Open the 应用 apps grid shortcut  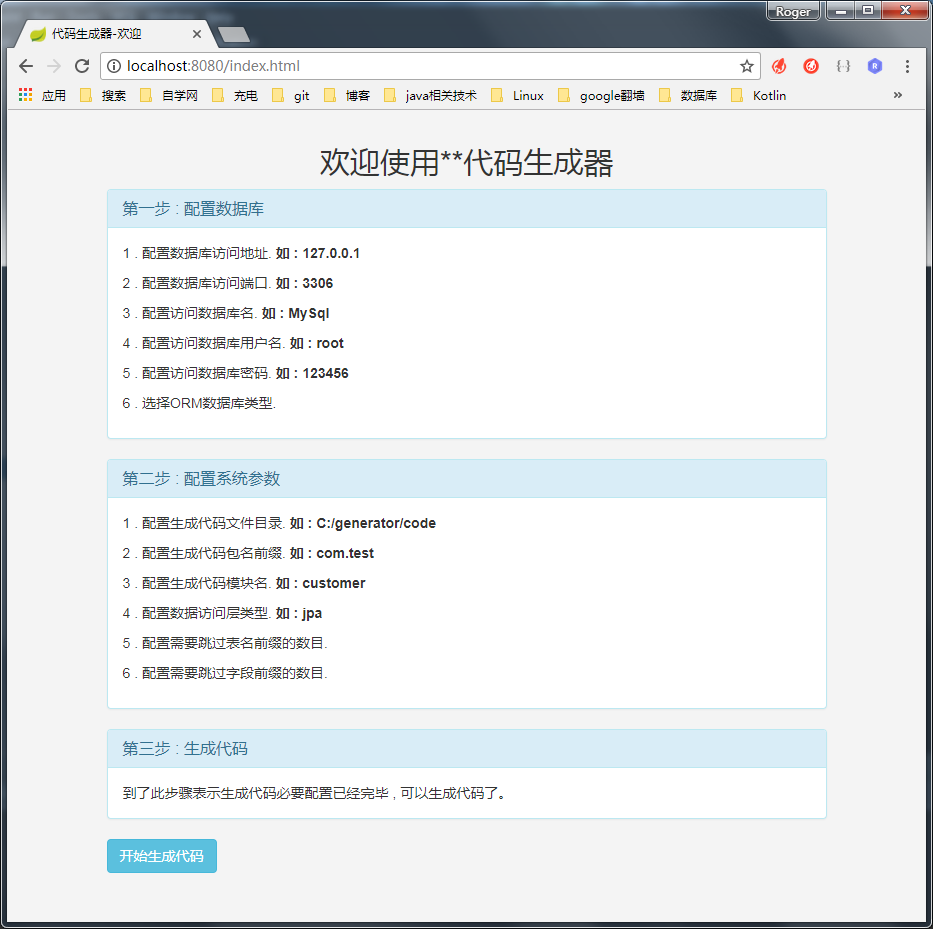pyautogui.click(x=42, y=95)
